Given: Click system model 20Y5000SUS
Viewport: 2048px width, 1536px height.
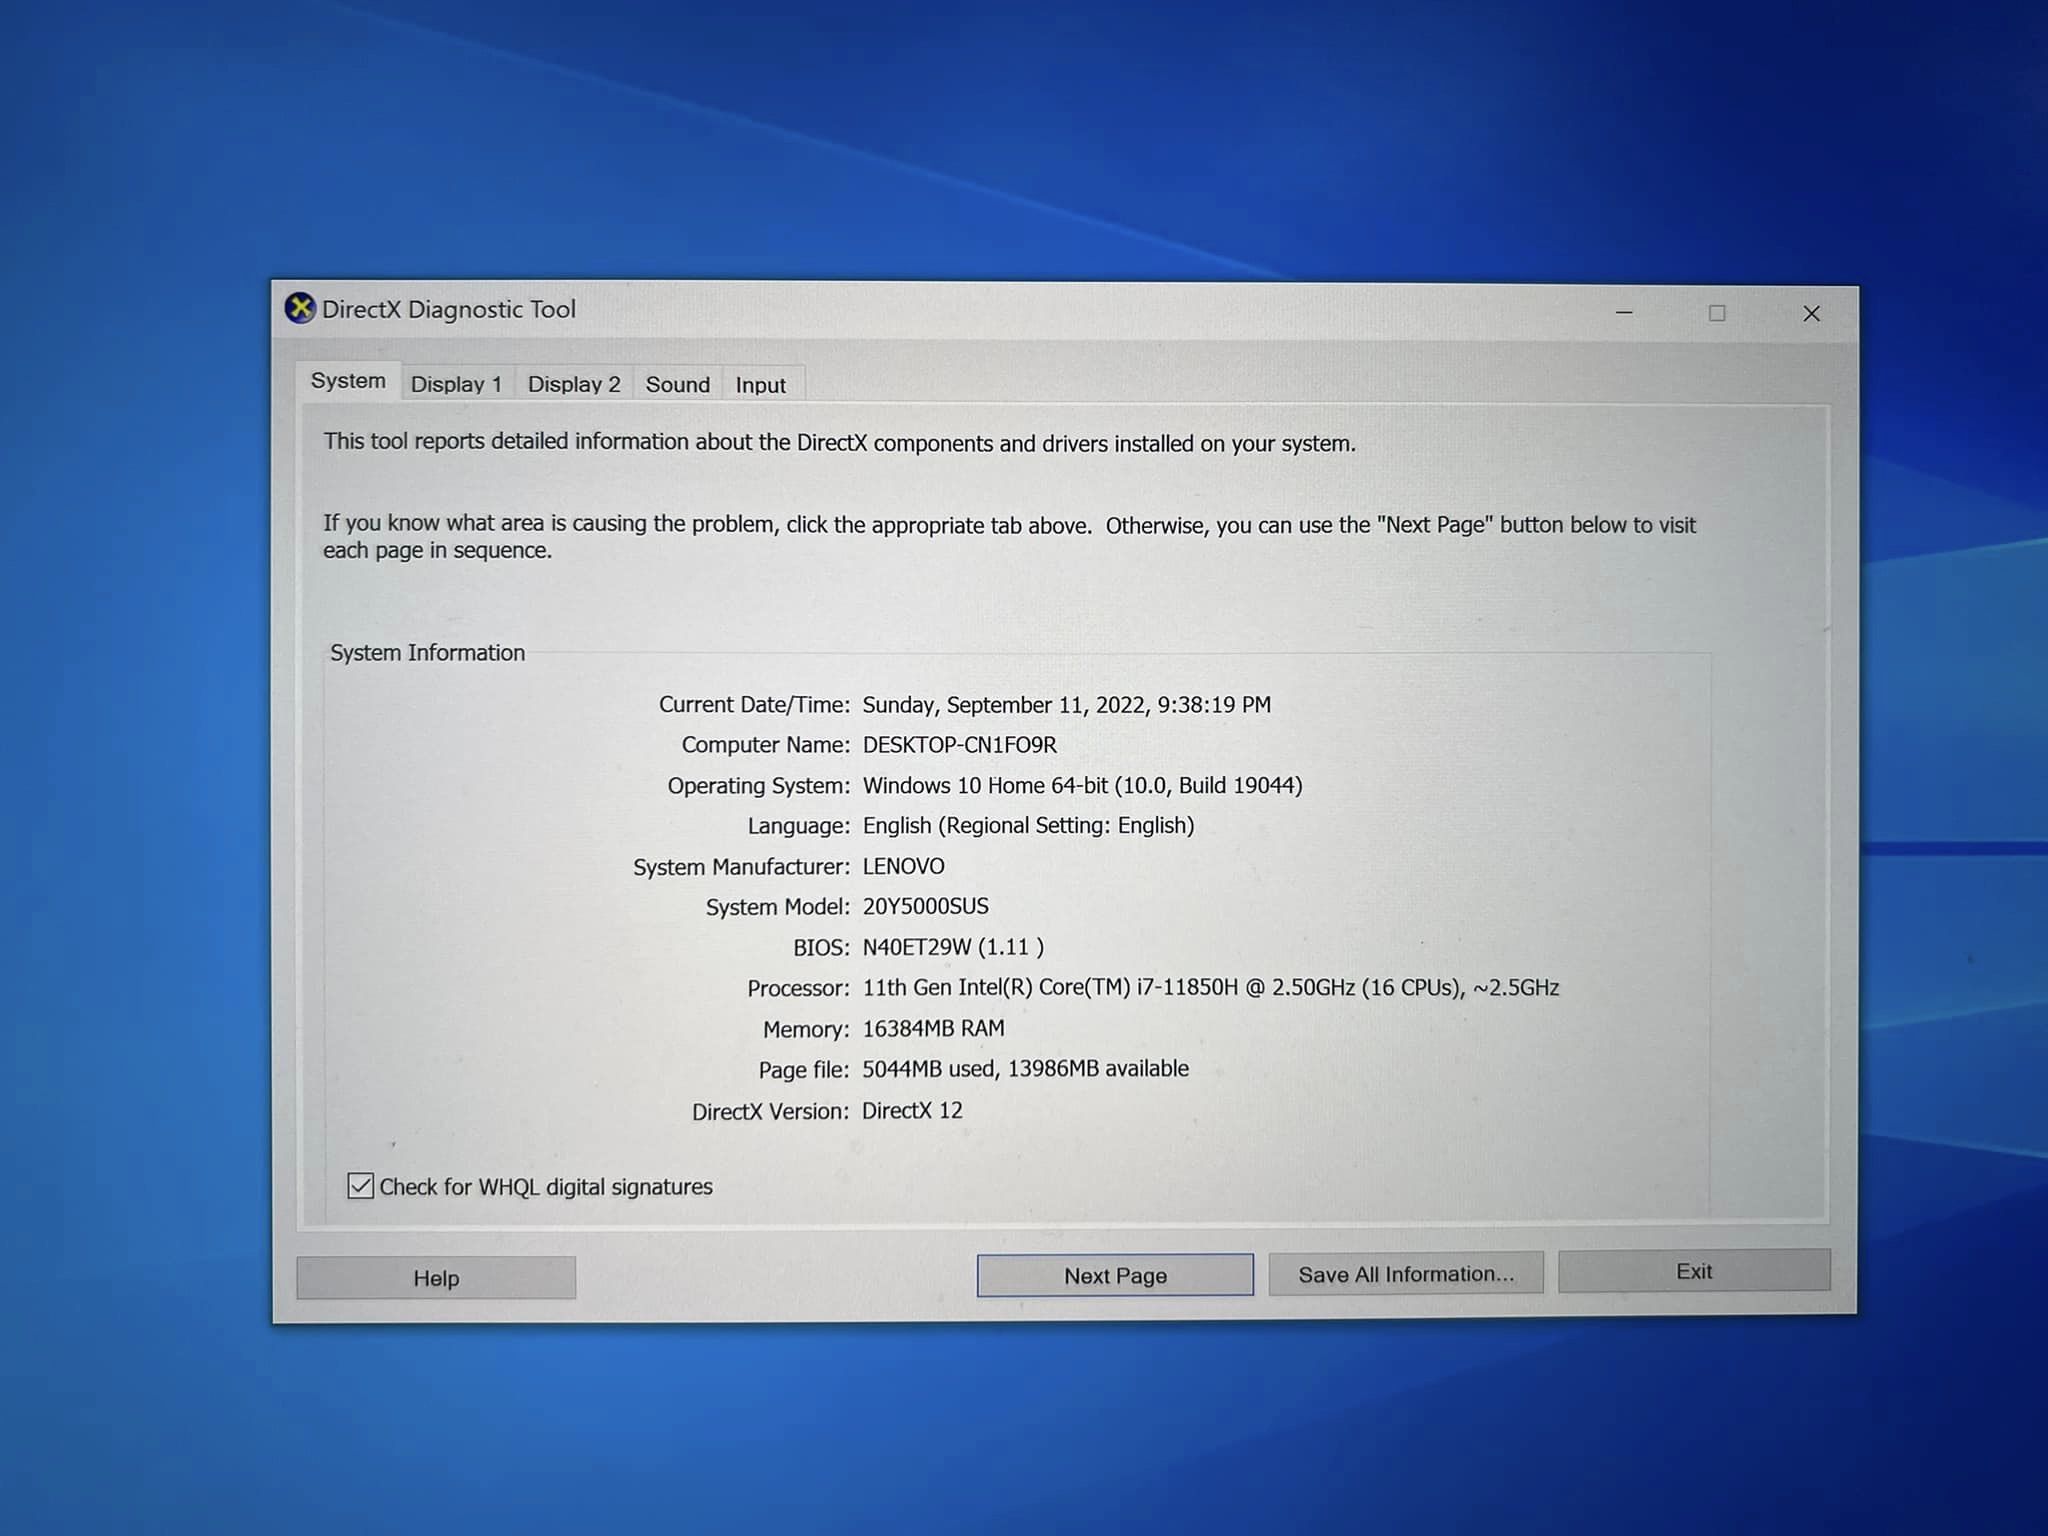Looking at the screenshot, I should click(925, 906).
